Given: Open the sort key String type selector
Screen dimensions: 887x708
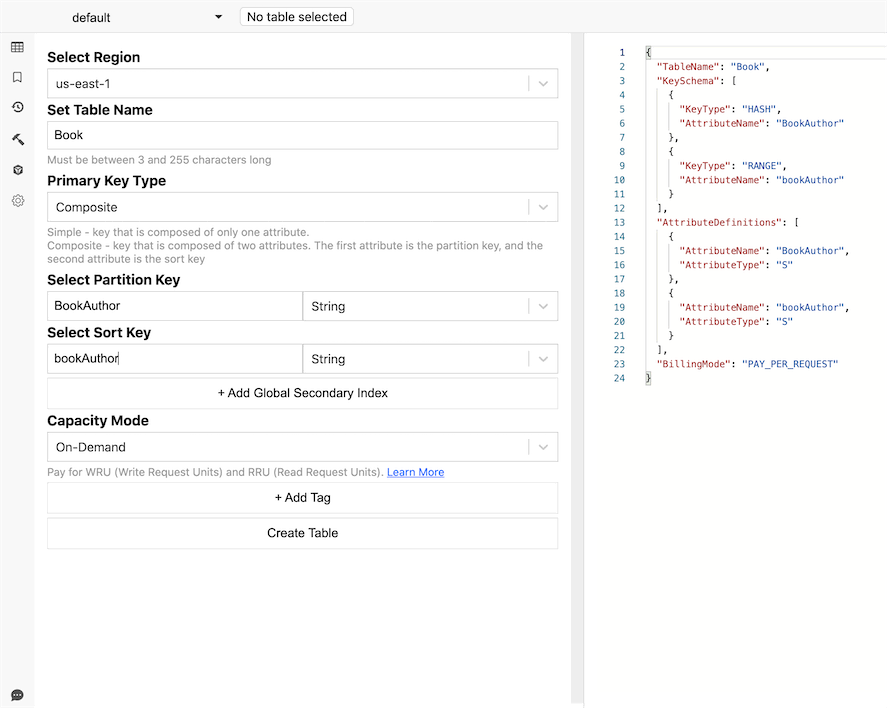Looking at the screenshot, I should (x=544, y=358).
